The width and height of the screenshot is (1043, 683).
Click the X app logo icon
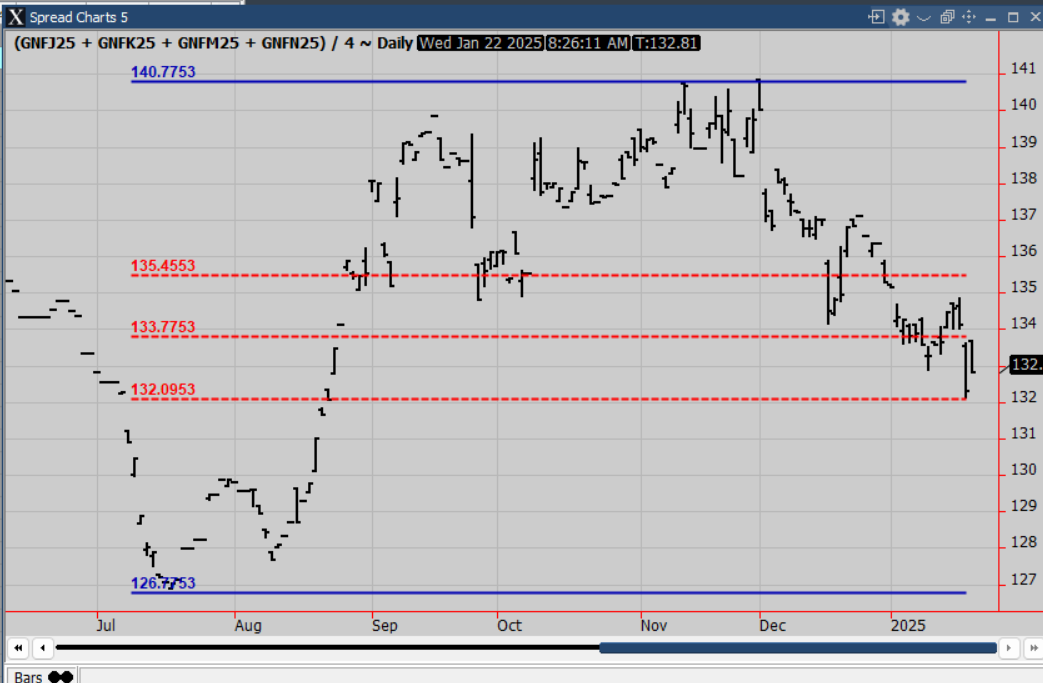(x=15, y=17)
